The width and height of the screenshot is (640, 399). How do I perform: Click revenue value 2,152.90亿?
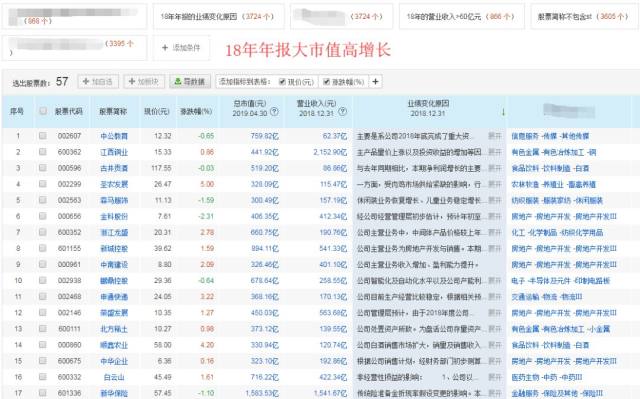330,152
